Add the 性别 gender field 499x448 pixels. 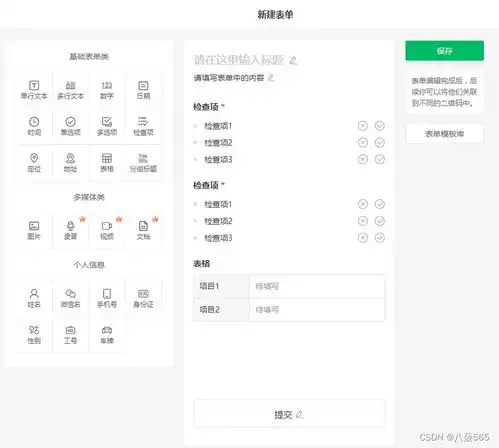coord(34,335)
